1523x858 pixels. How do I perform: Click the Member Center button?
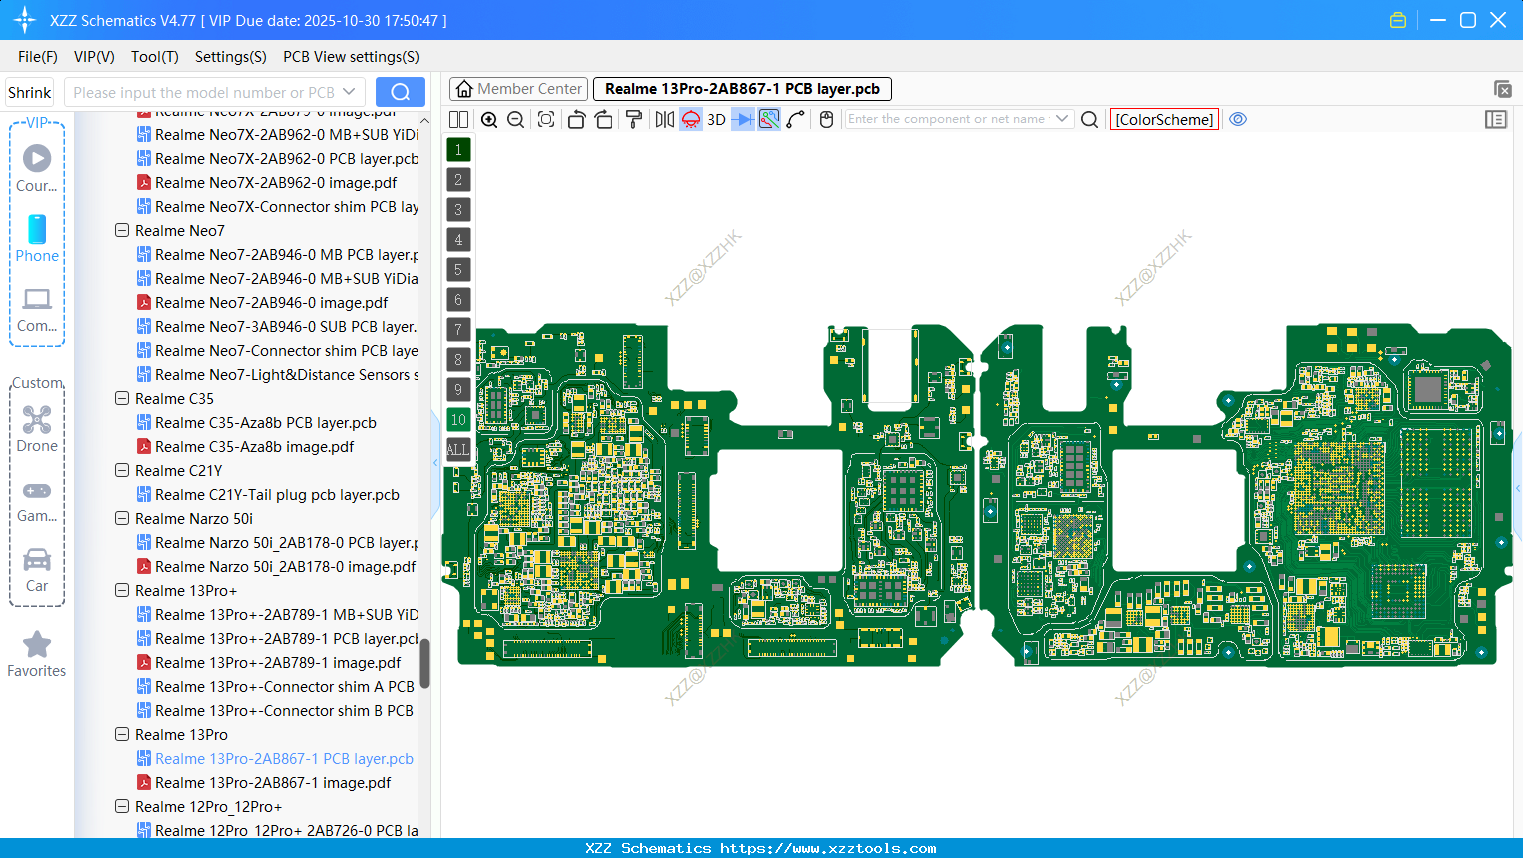(517, 88)
